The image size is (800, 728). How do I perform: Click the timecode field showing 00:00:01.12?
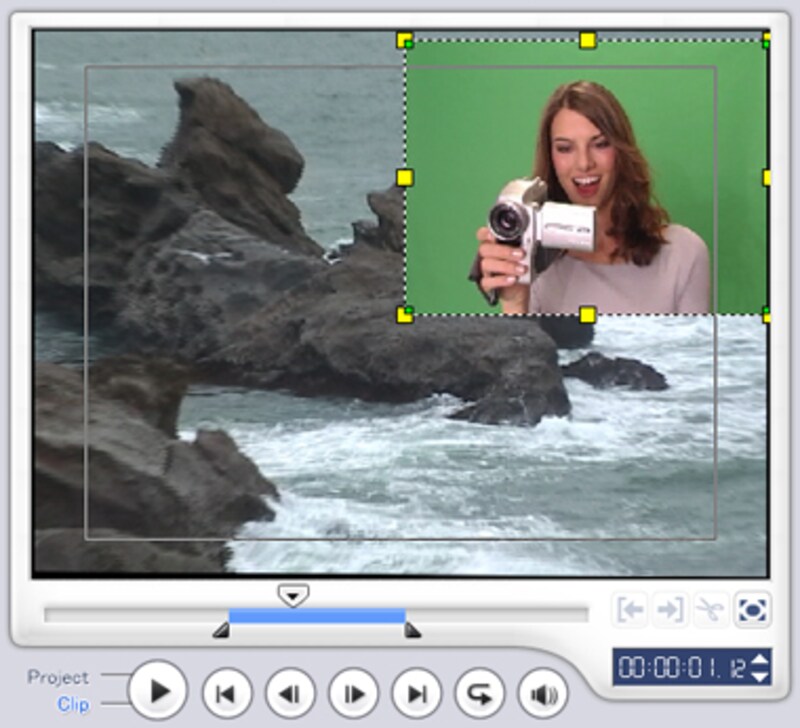(680, 668)
